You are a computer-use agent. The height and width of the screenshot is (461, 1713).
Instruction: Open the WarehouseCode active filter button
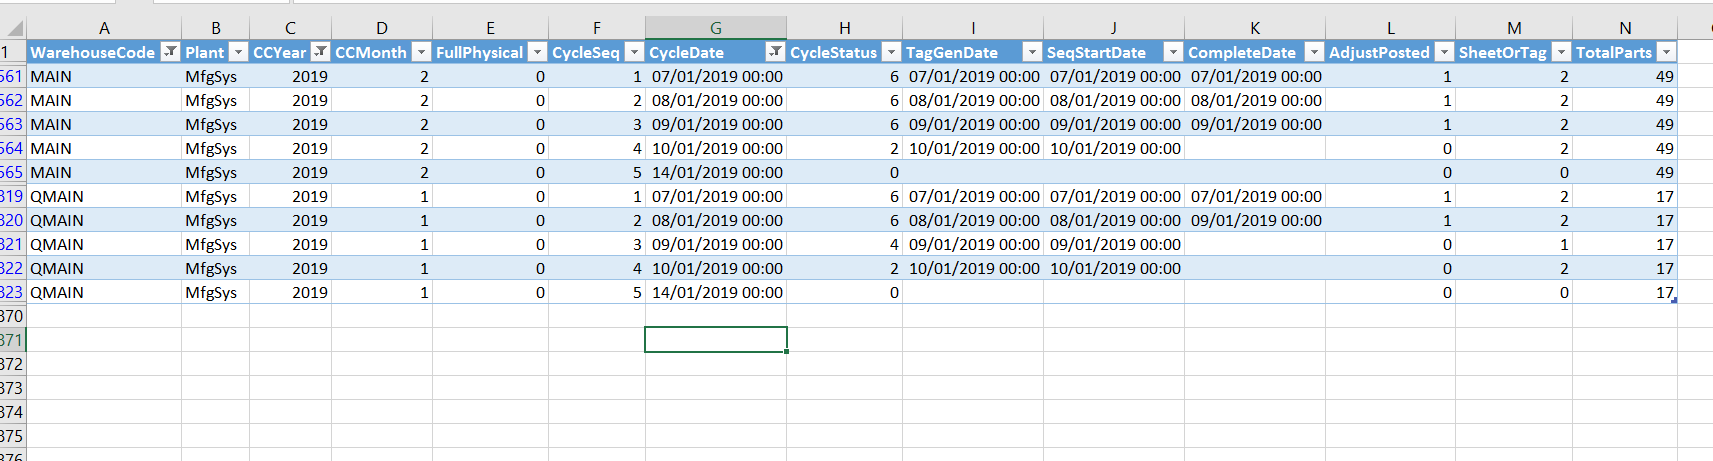(171, 52)
